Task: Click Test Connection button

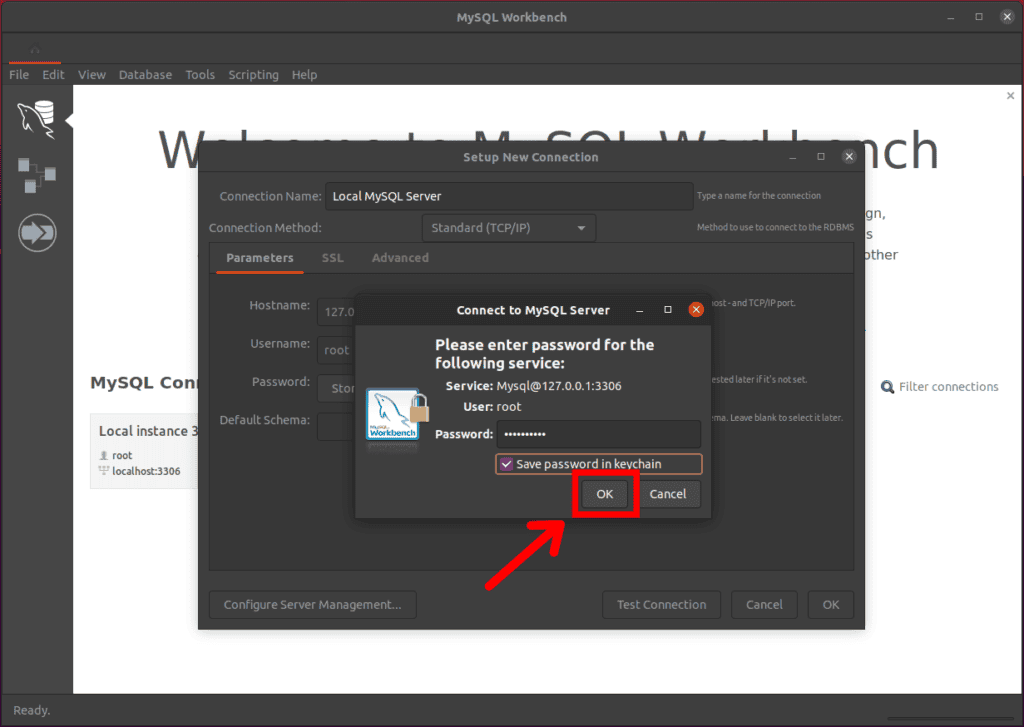Action: click(x=662, y=605)
